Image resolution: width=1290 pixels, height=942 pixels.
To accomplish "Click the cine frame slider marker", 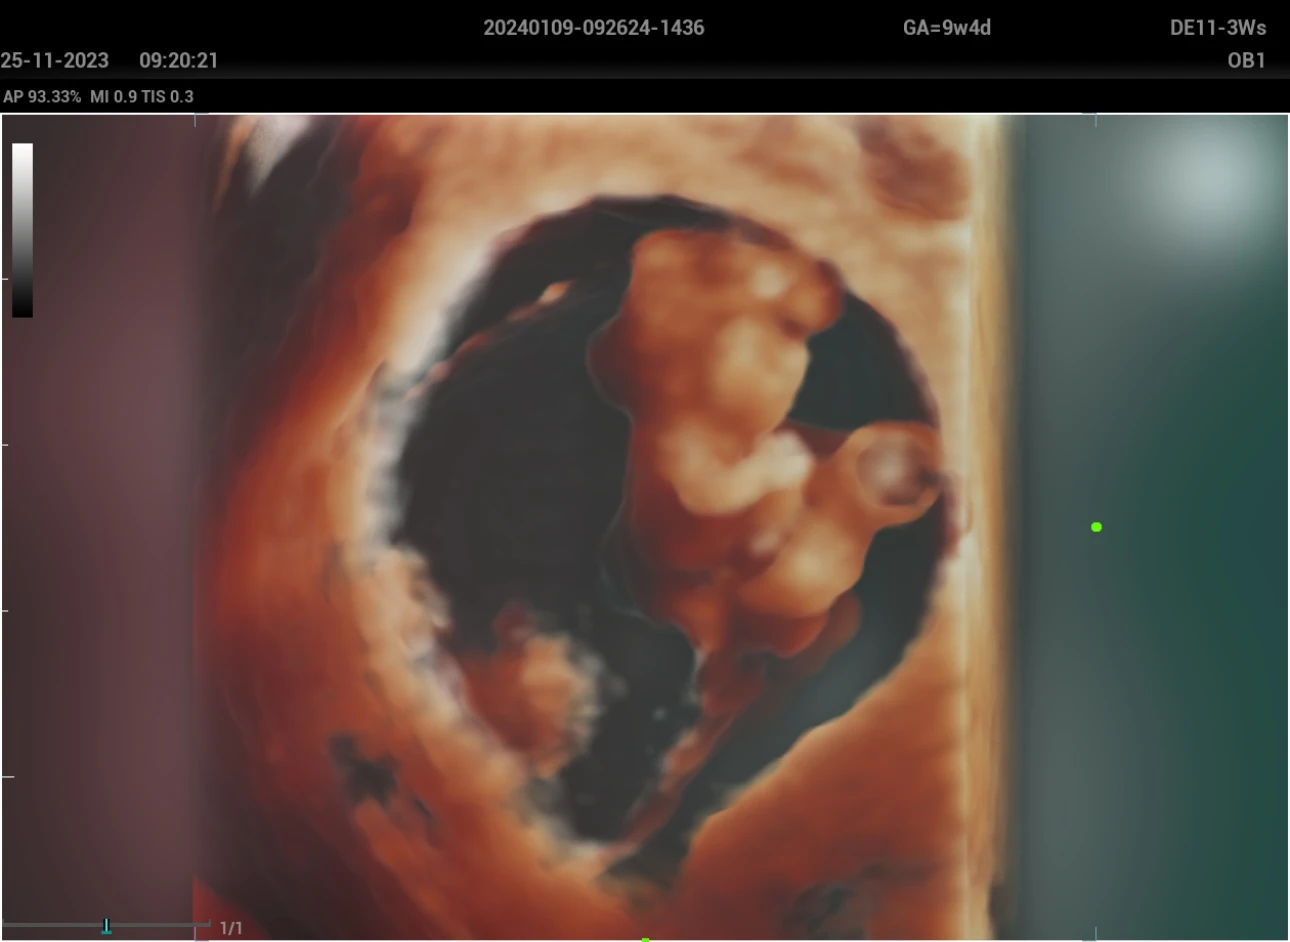I will click(106, 926).
